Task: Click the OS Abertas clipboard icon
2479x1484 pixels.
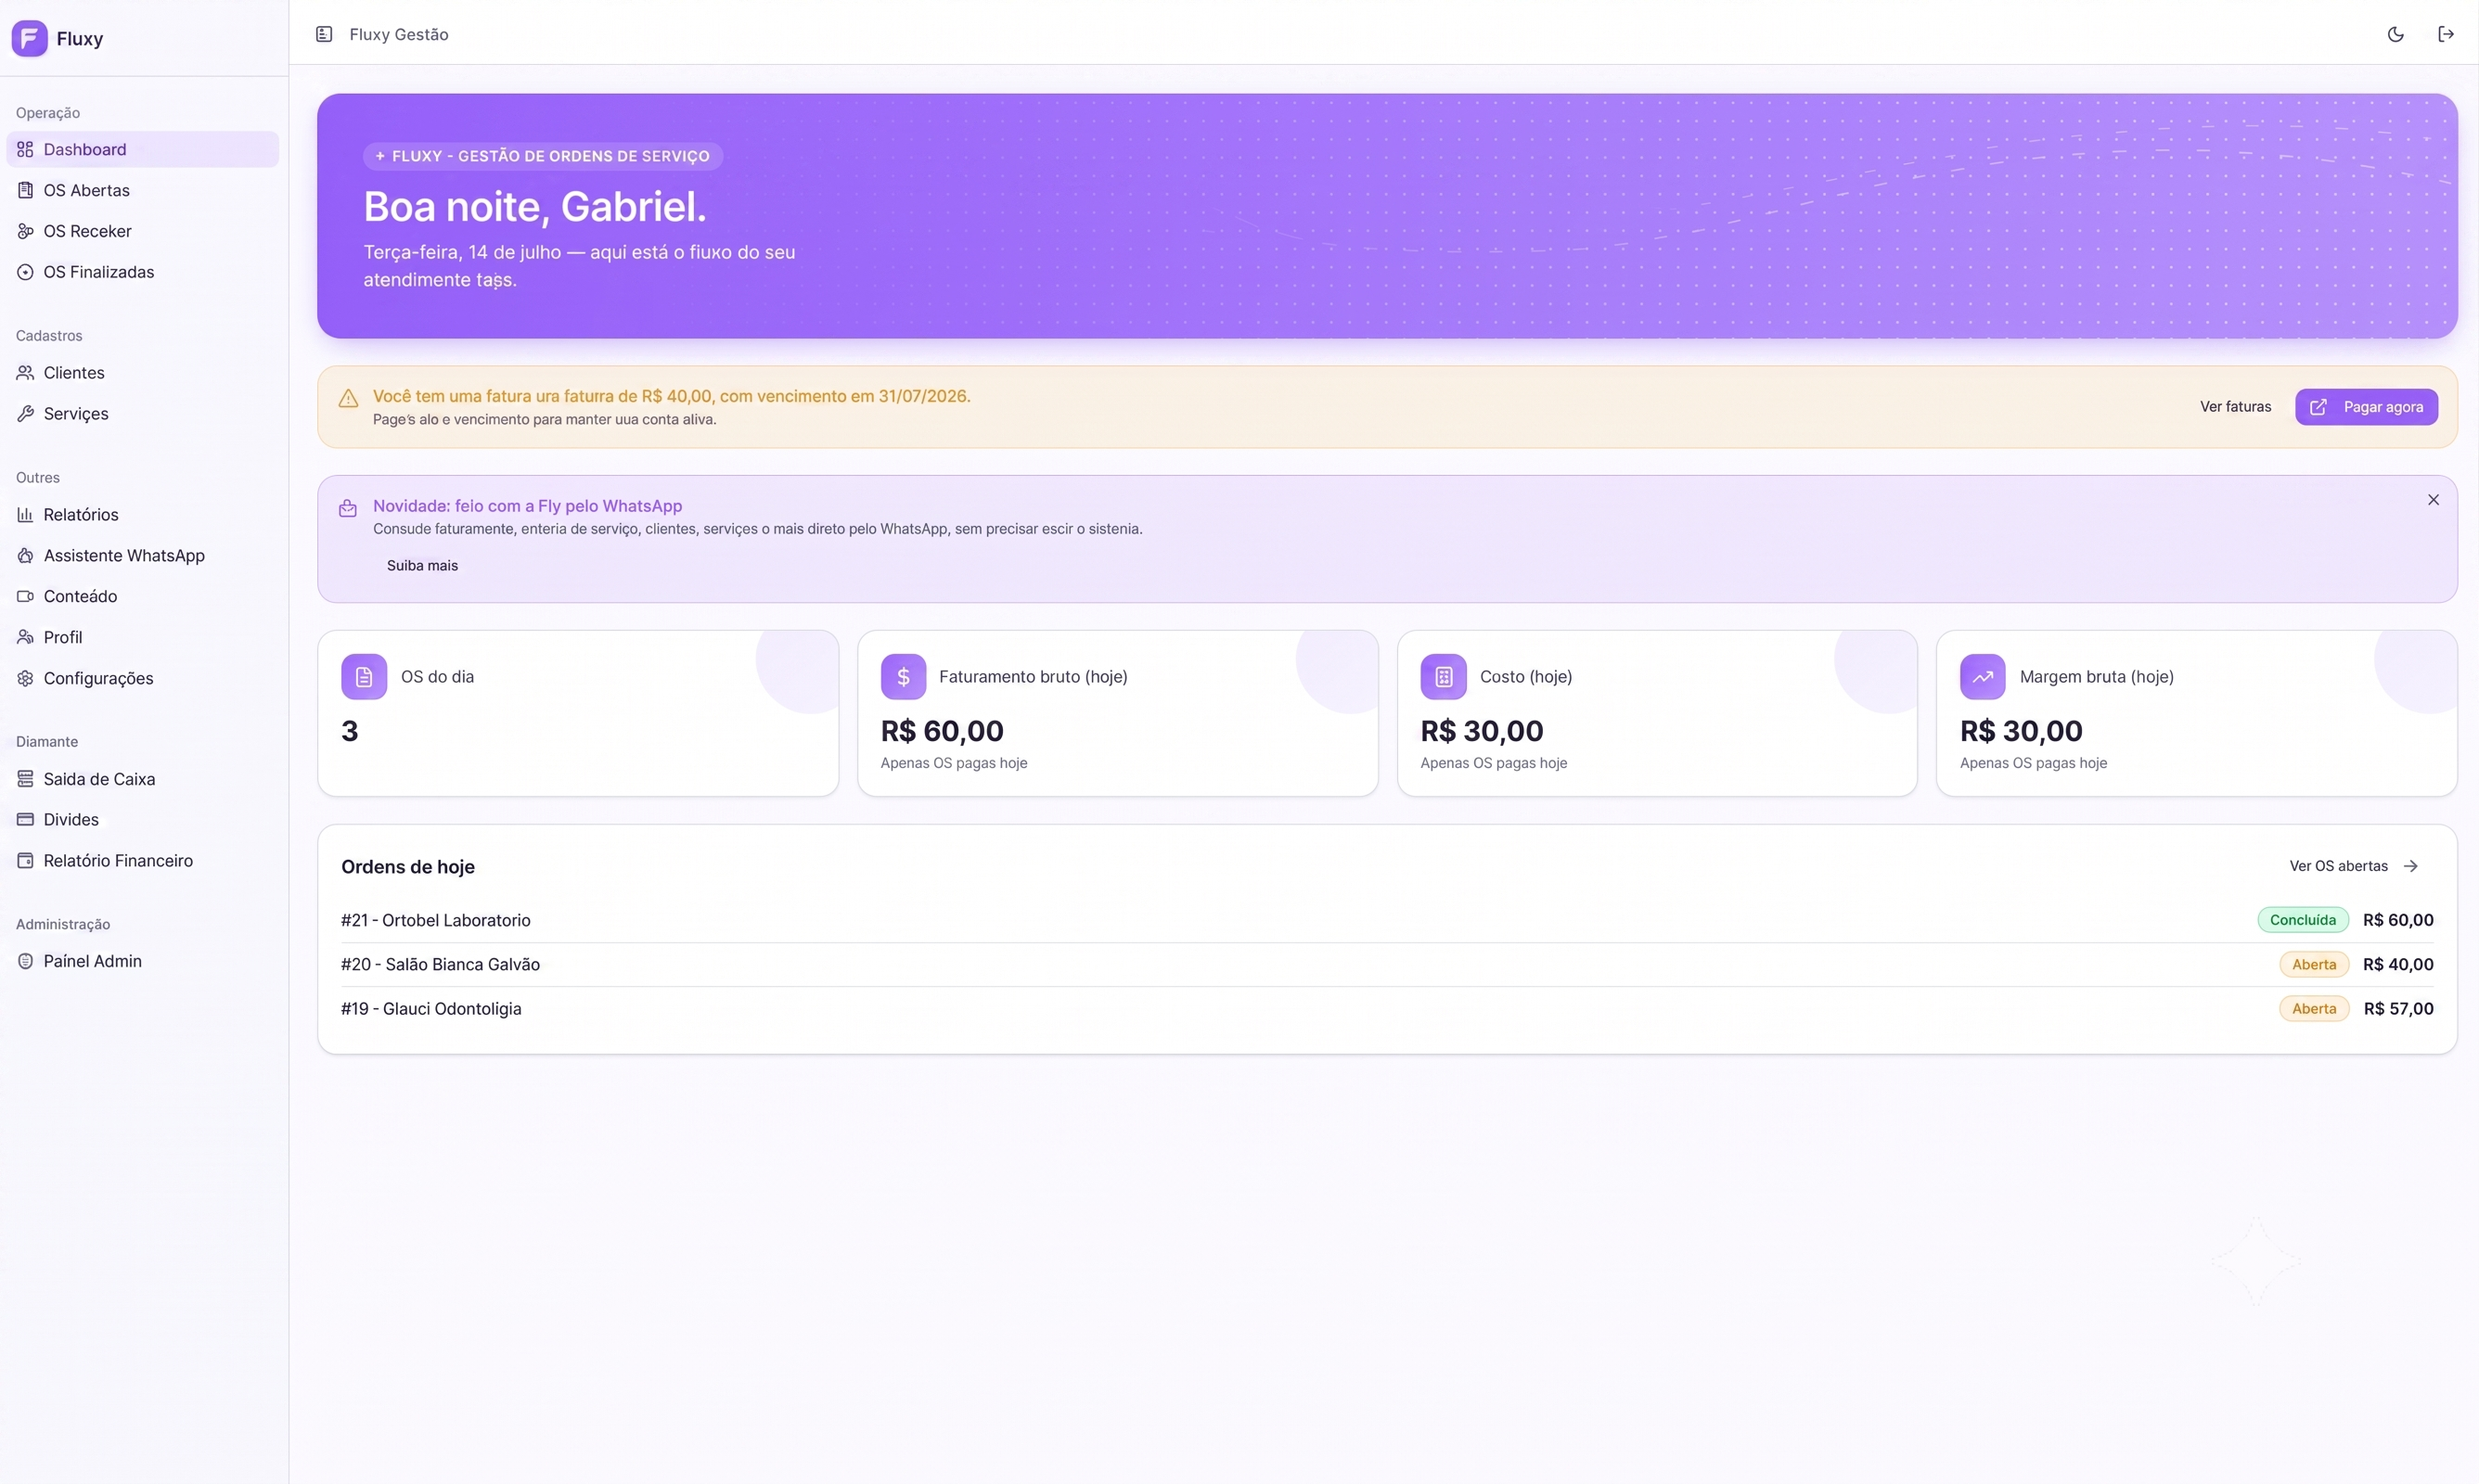Action: pyautogui.click(x=25, y=190)
